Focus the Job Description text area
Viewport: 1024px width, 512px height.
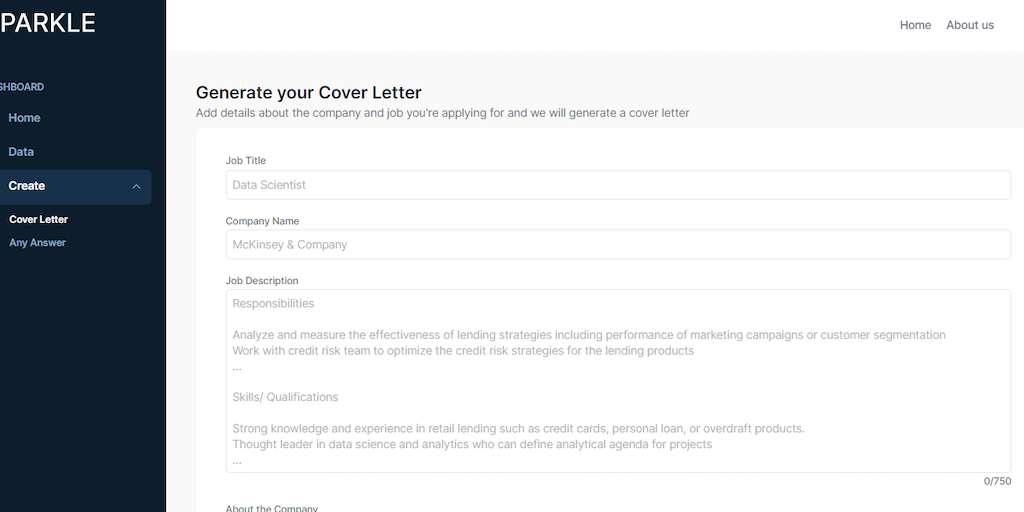click(x=618, y=381)
